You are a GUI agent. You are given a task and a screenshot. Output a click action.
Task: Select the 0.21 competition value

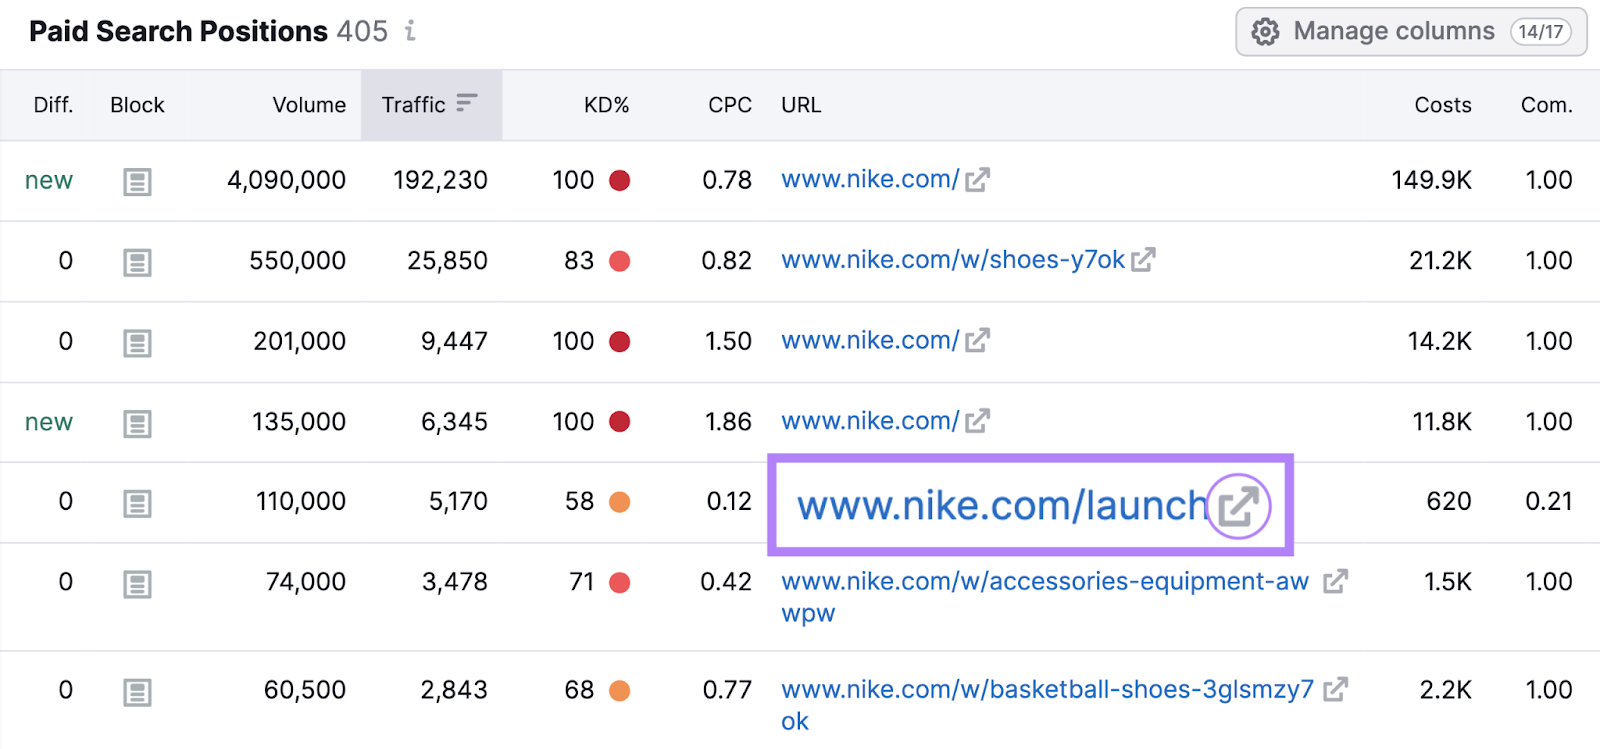(1548, 501)
